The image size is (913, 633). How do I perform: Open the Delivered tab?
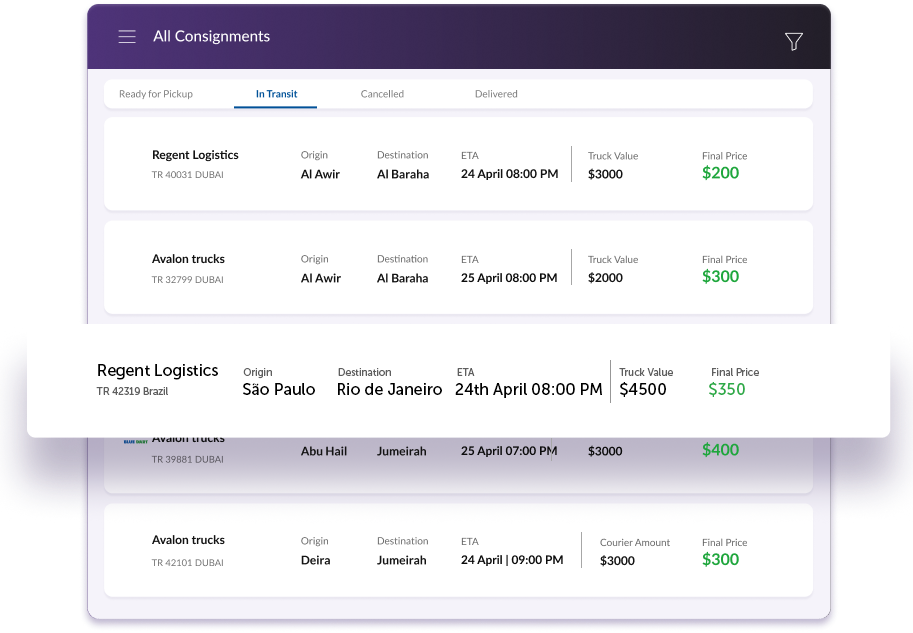pos(496,94)
